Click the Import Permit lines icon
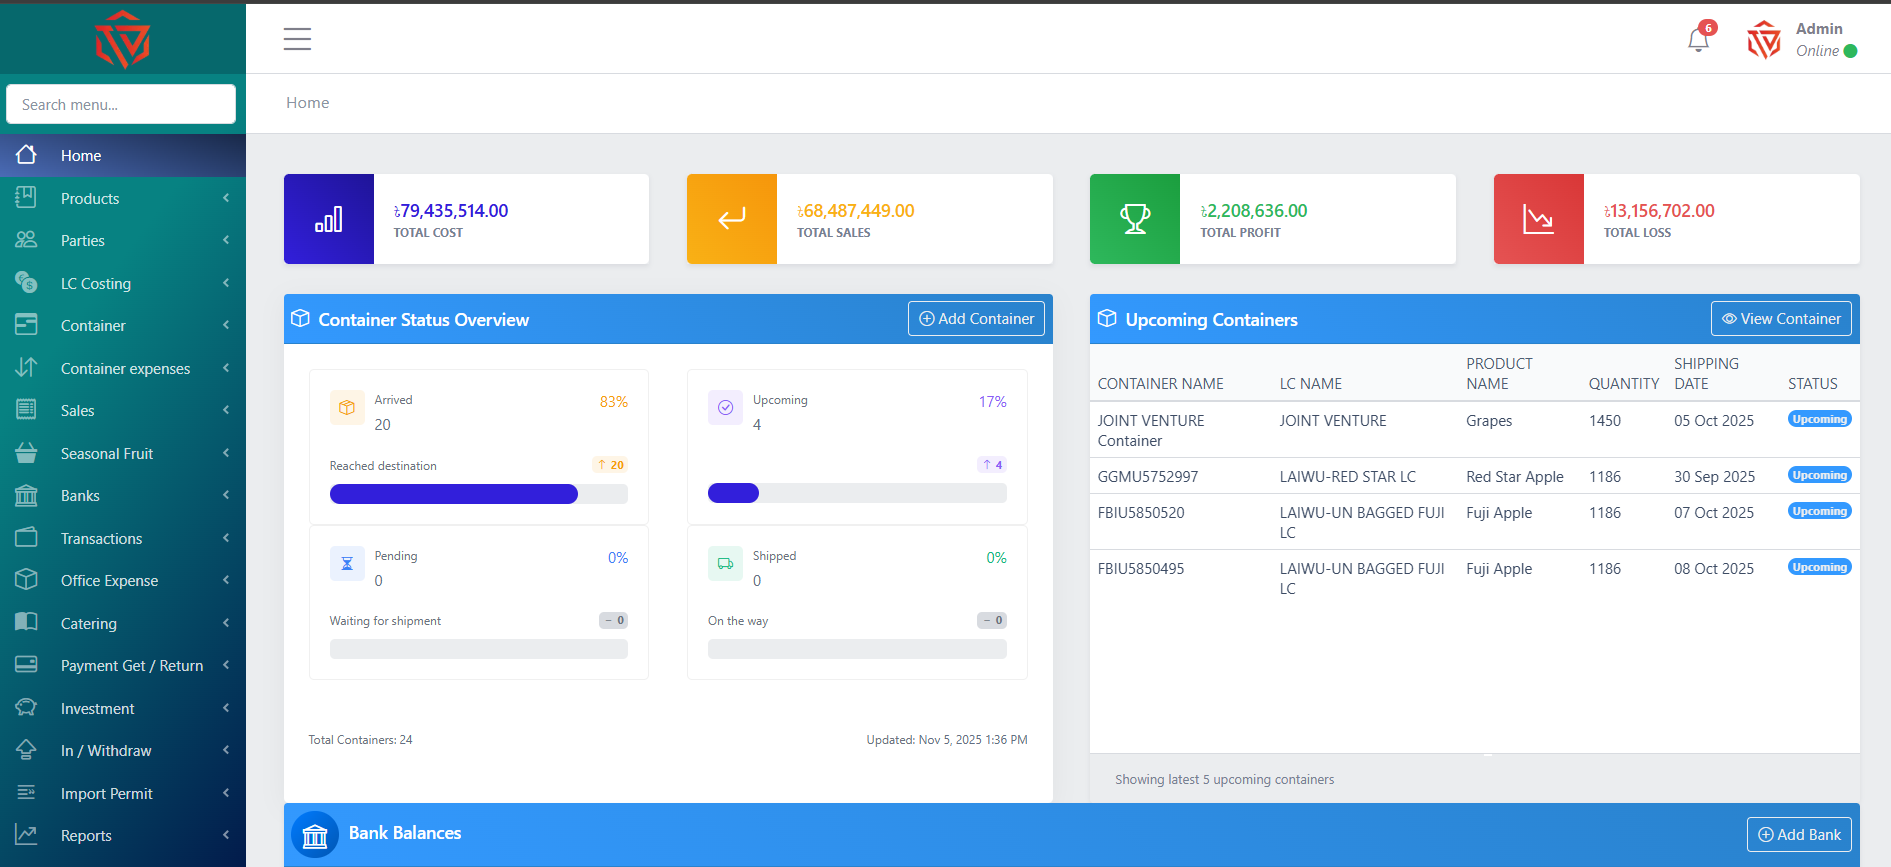 [x=26, y=793]
